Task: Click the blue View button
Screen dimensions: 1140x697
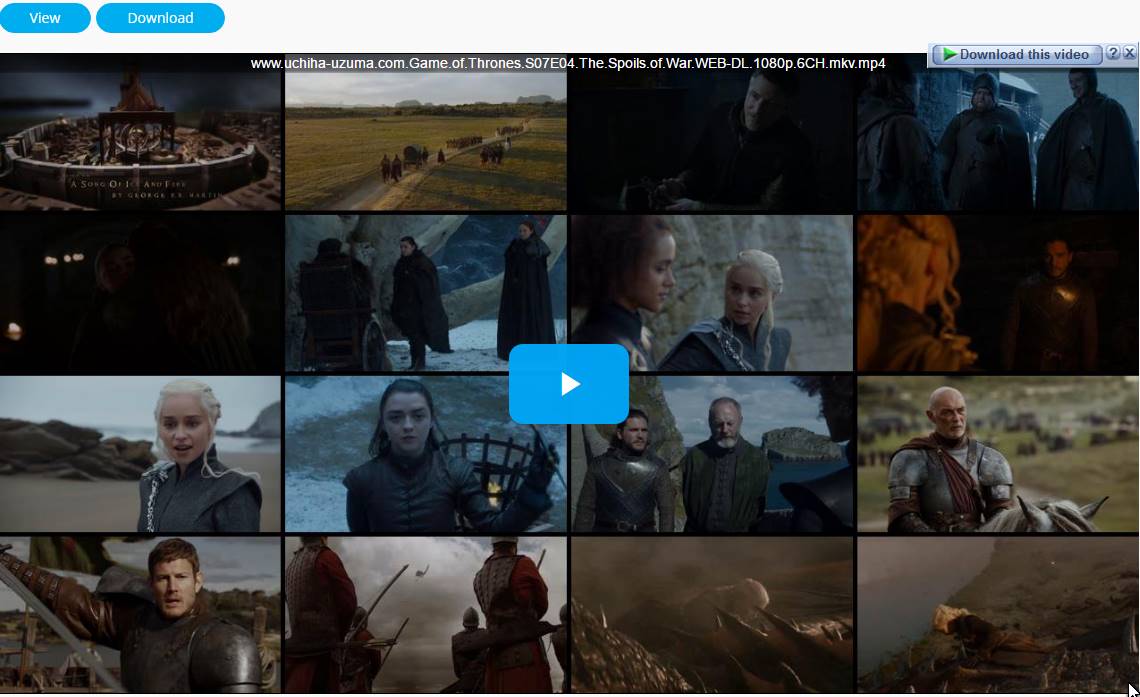Action: [x=44, y=18]
